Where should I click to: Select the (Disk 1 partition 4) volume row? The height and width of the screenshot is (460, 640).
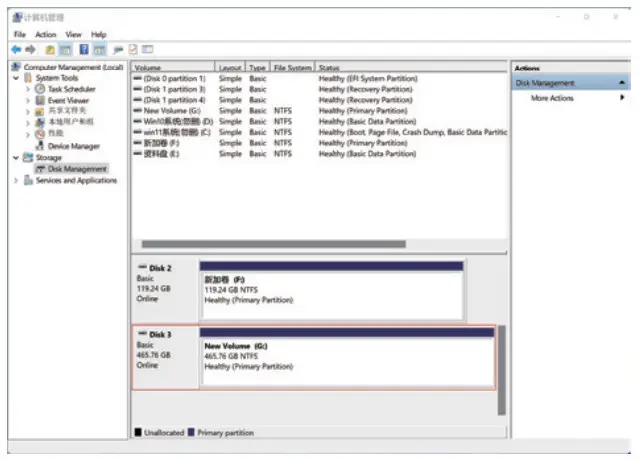320,100
